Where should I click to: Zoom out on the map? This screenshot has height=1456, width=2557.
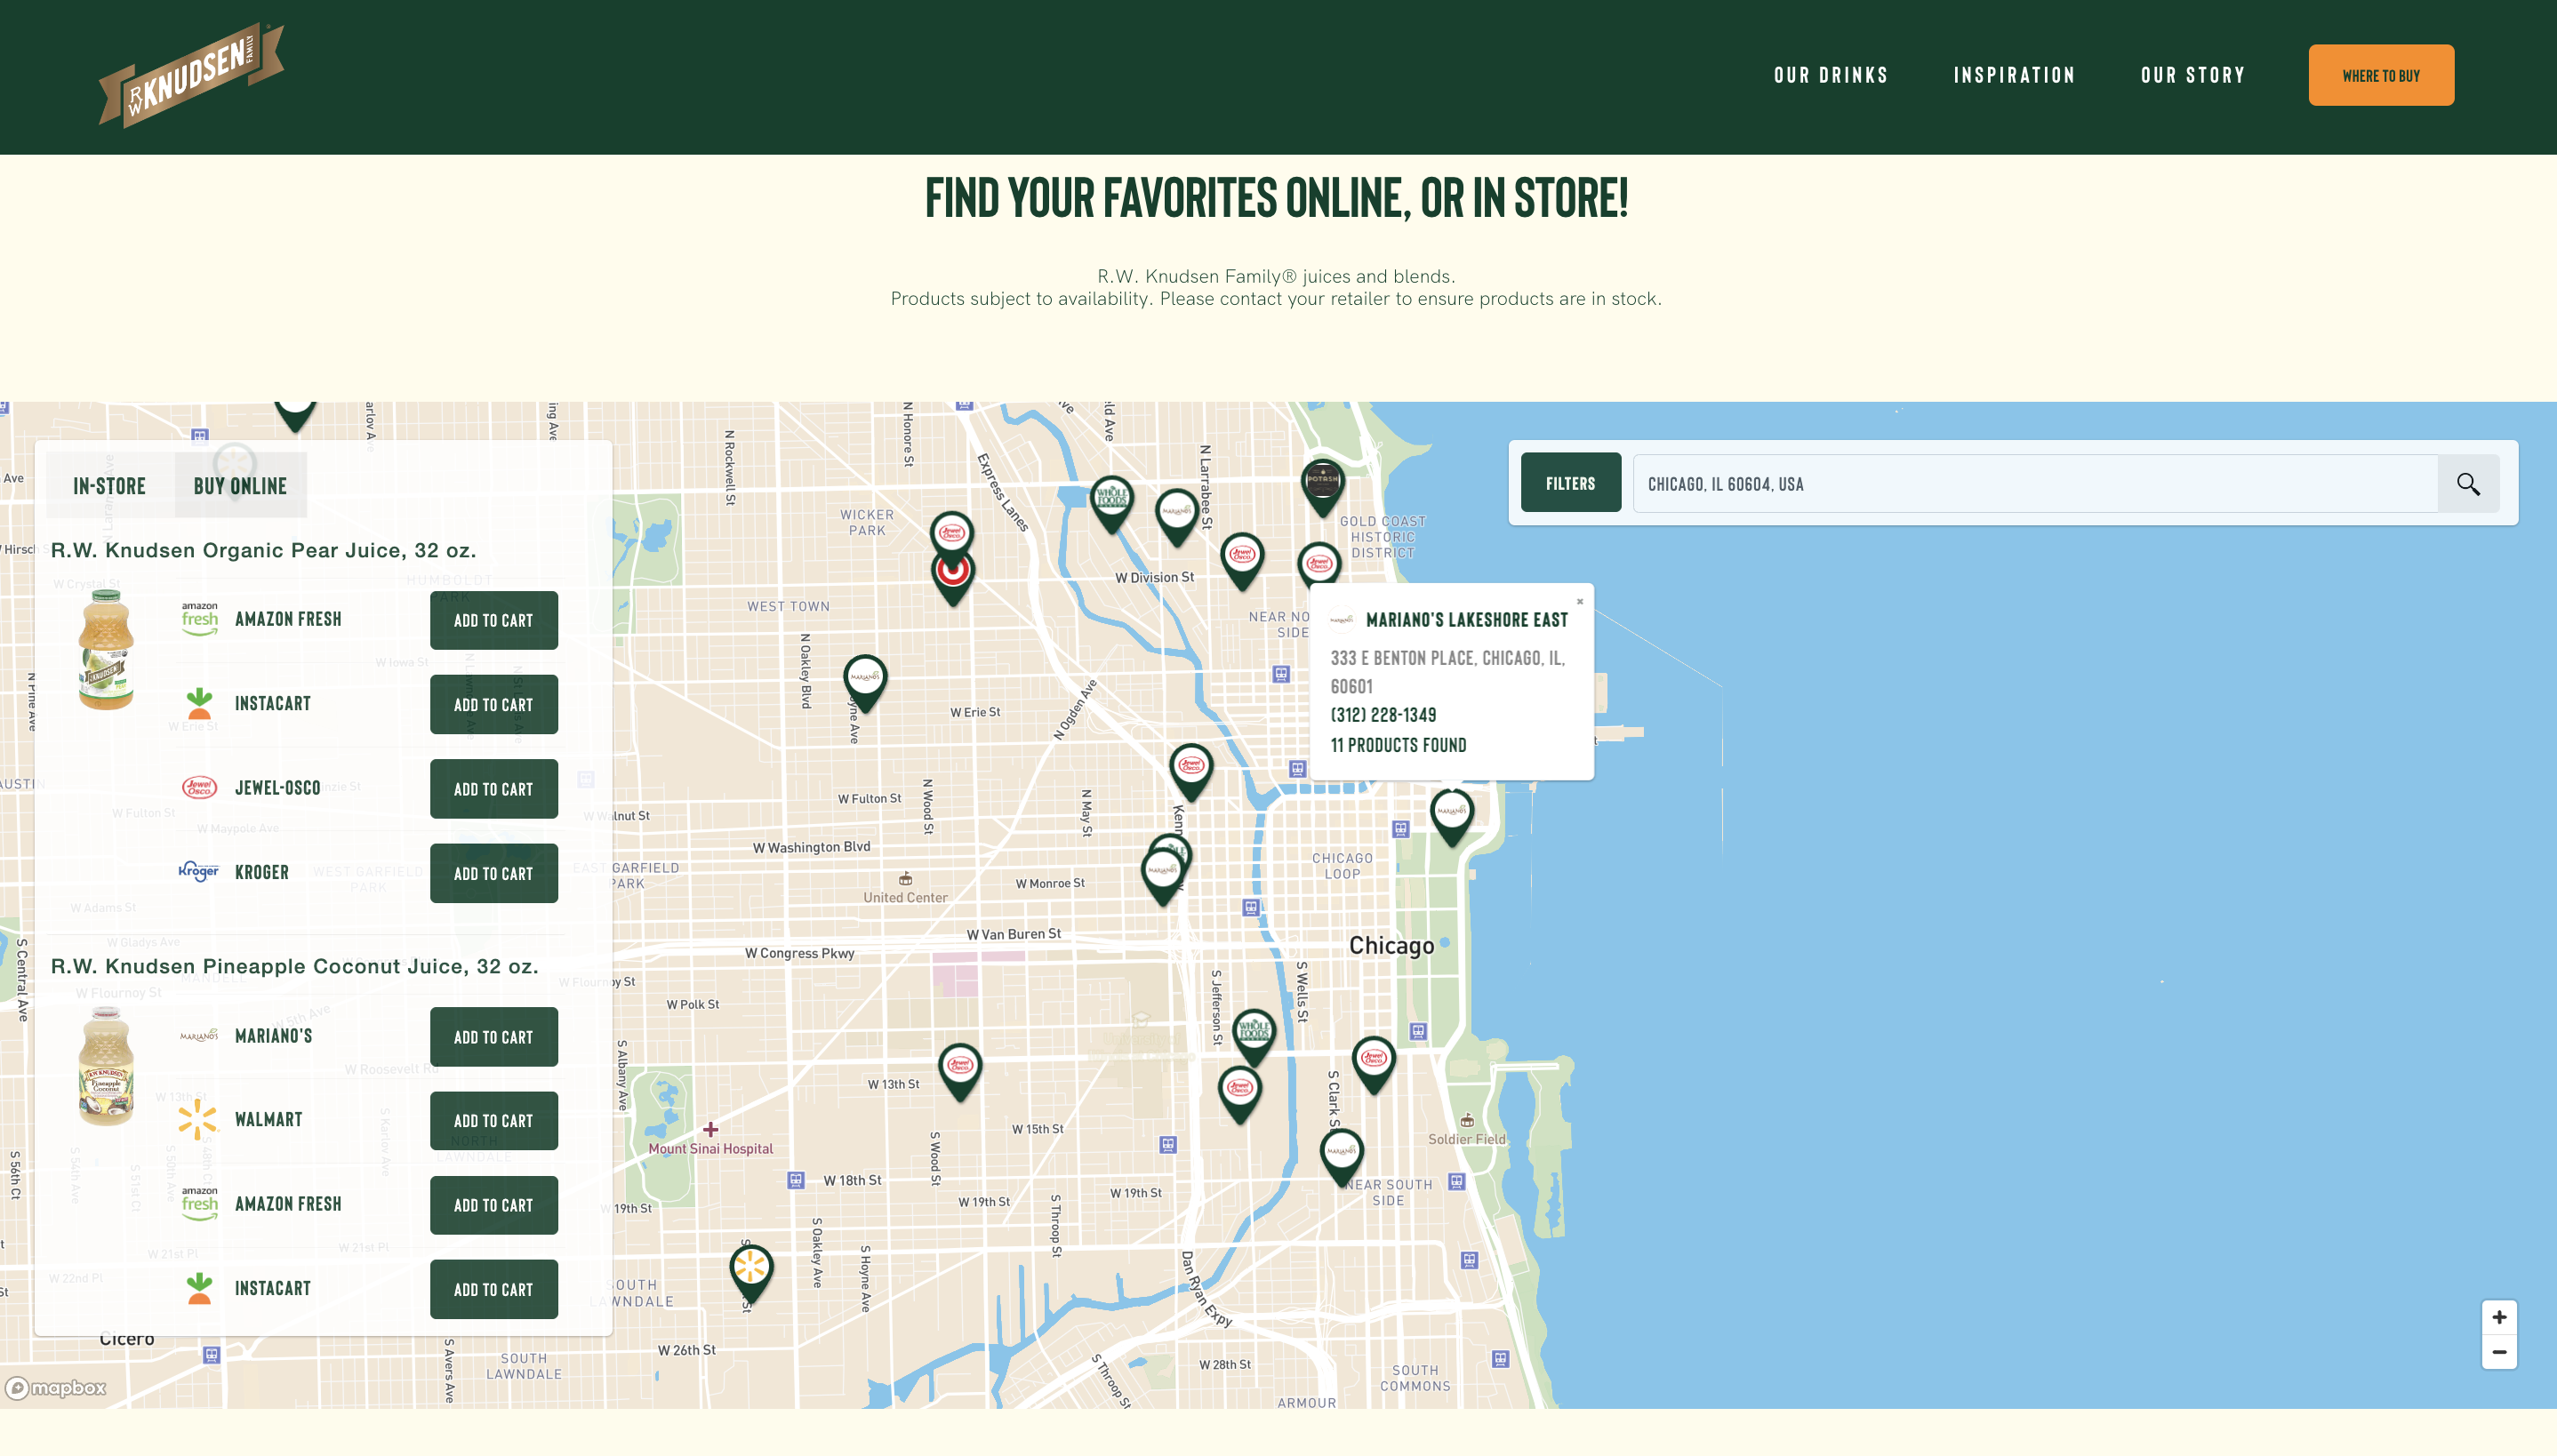[x=2498, y=1352]
